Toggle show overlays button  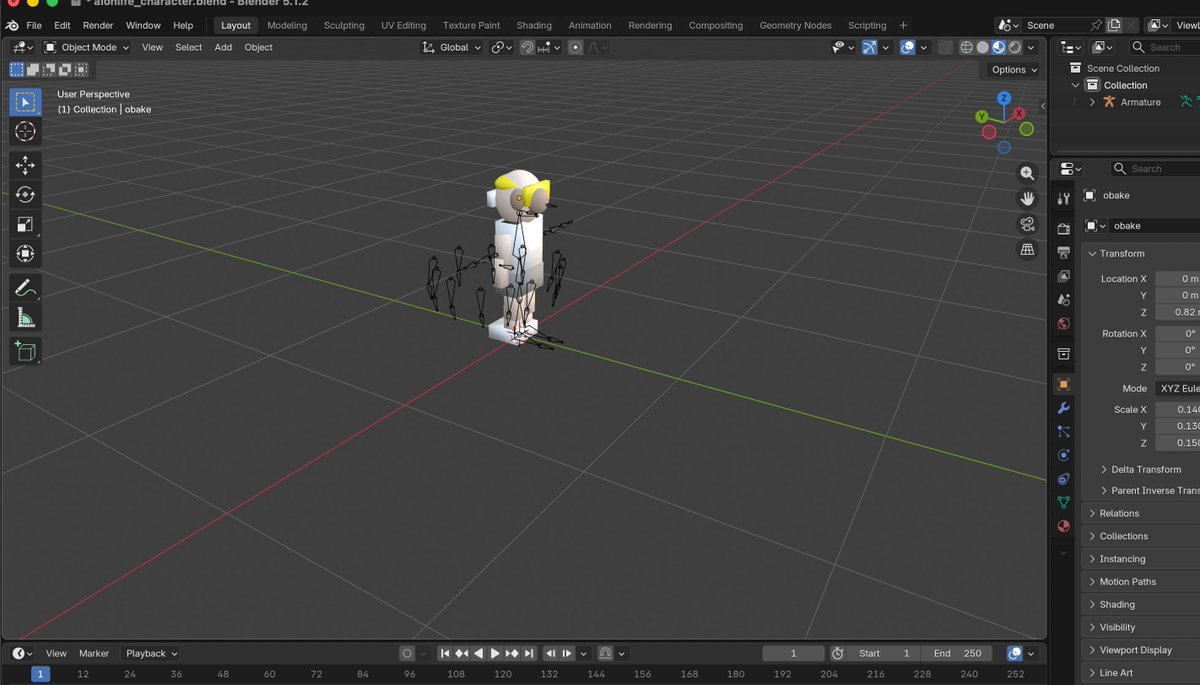pyautogui.click(x=907, y=47)
